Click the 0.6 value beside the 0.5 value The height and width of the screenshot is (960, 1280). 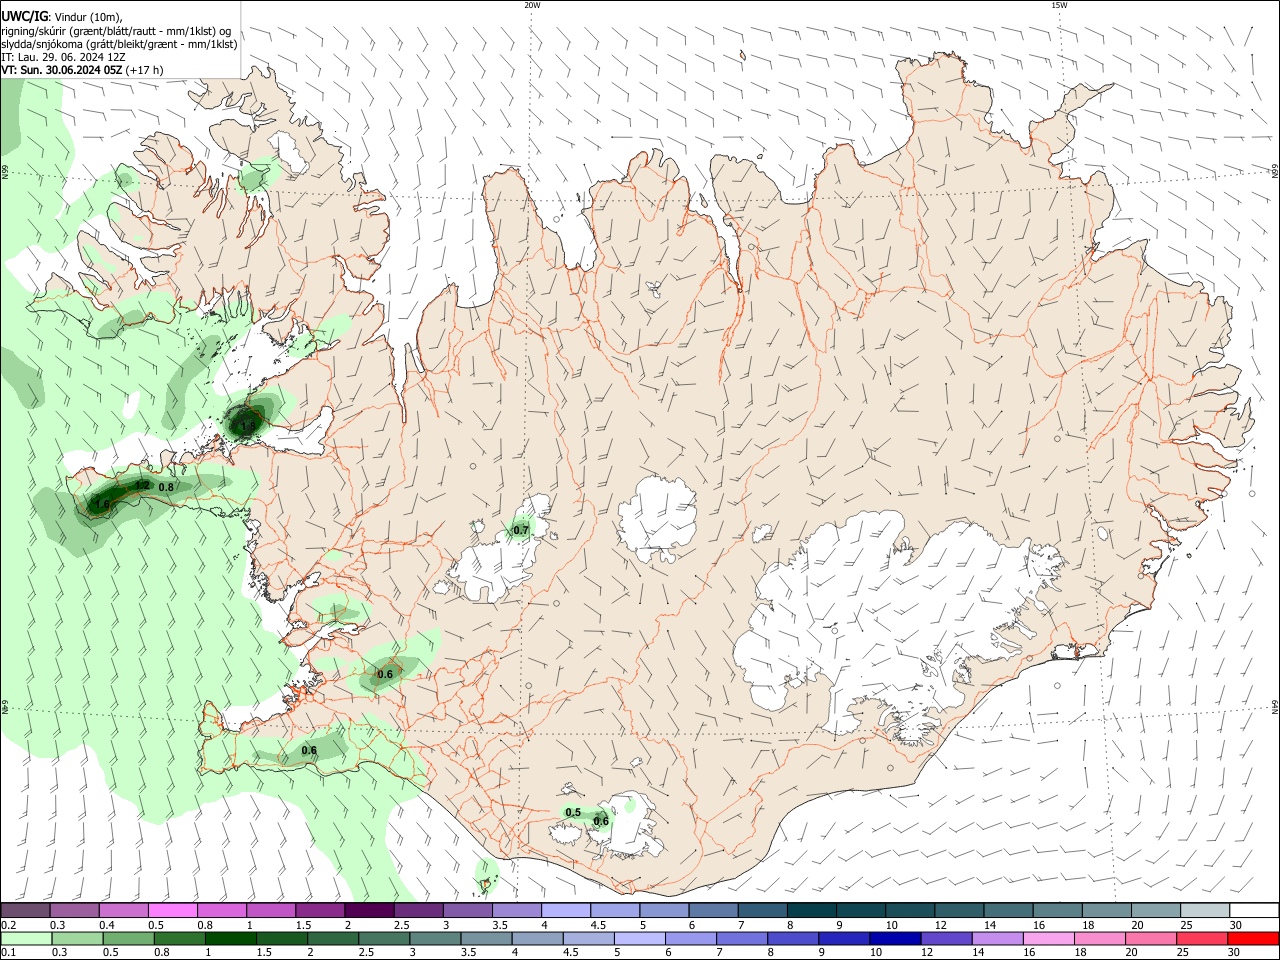click(x=601, y=822)
